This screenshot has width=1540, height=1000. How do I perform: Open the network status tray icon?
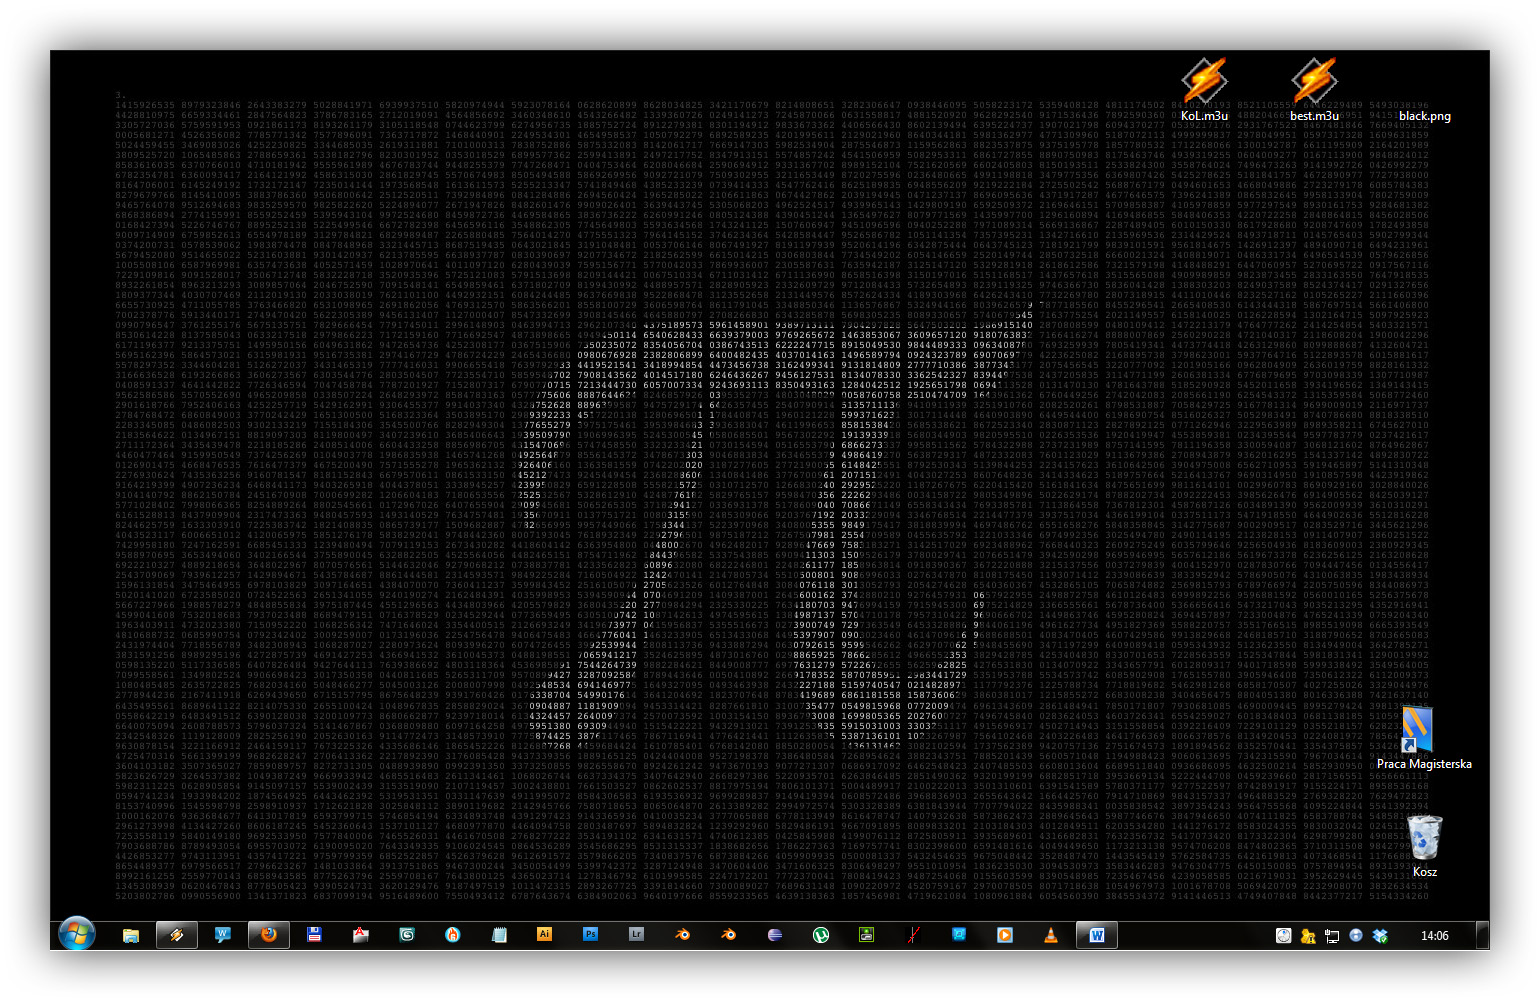(x=1332, y=936)
